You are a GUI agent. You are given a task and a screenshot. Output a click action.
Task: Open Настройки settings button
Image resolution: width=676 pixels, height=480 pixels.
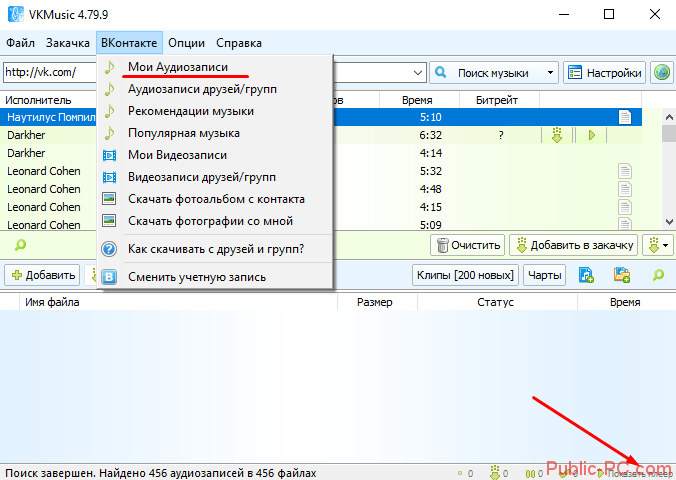click(x=605, y=73)
